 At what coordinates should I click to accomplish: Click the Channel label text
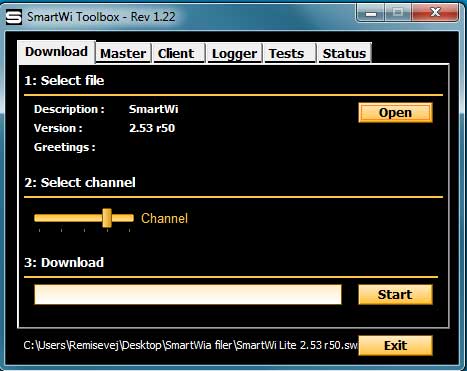pos(165,218)
